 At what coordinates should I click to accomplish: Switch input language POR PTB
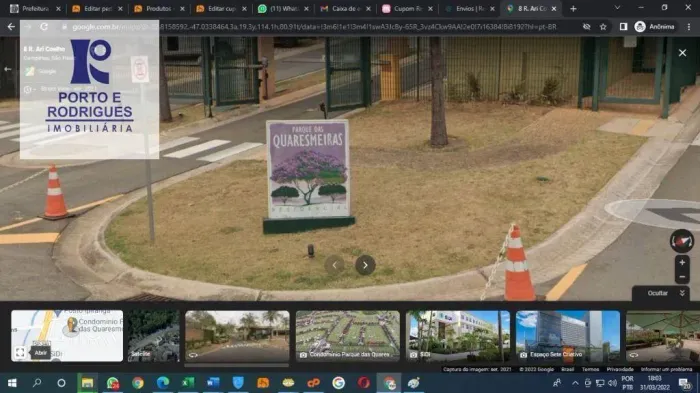click(627, 383)
